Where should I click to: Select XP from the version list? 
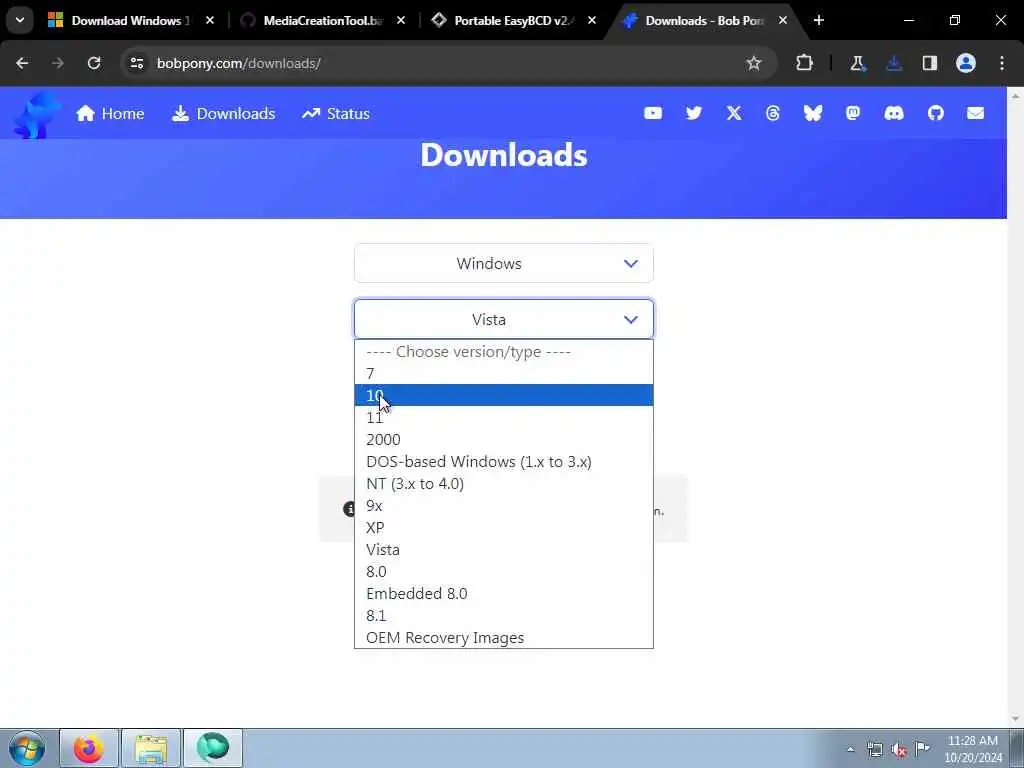coord(504,528)
